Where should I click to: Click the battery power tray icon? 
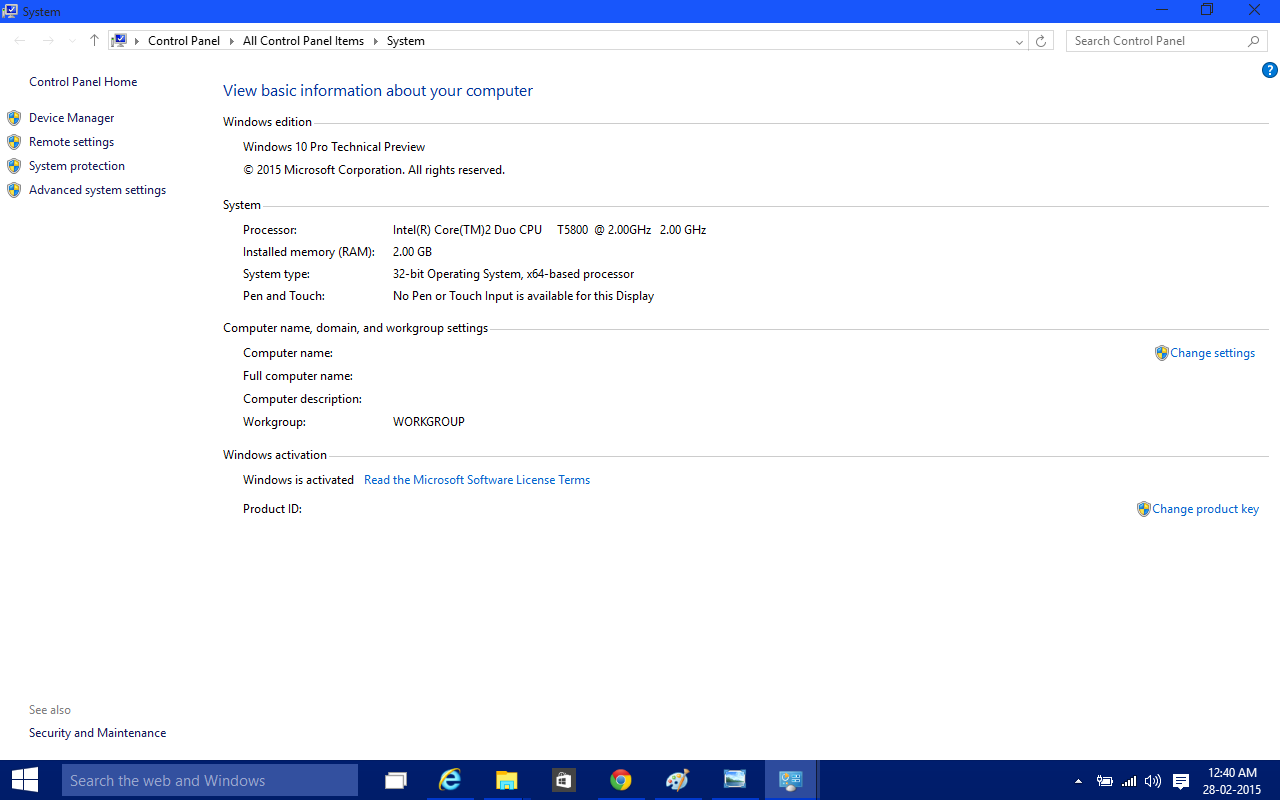click(1105, 781)
